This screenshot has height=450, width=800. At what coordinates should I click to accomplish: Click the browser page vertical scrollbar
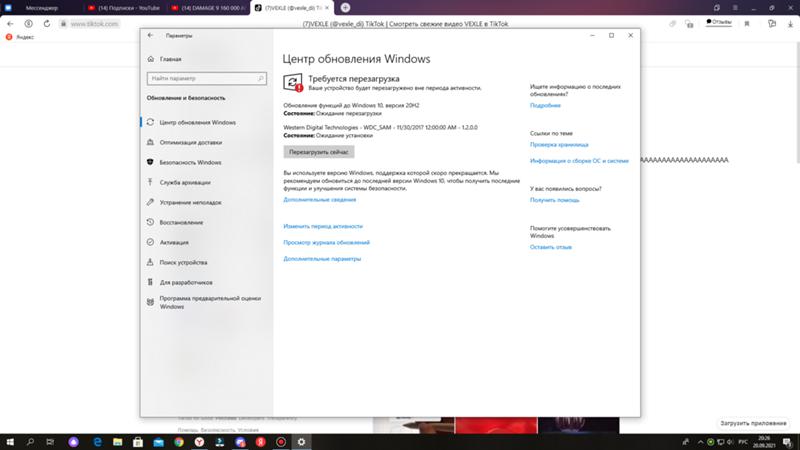pos(796,102)
